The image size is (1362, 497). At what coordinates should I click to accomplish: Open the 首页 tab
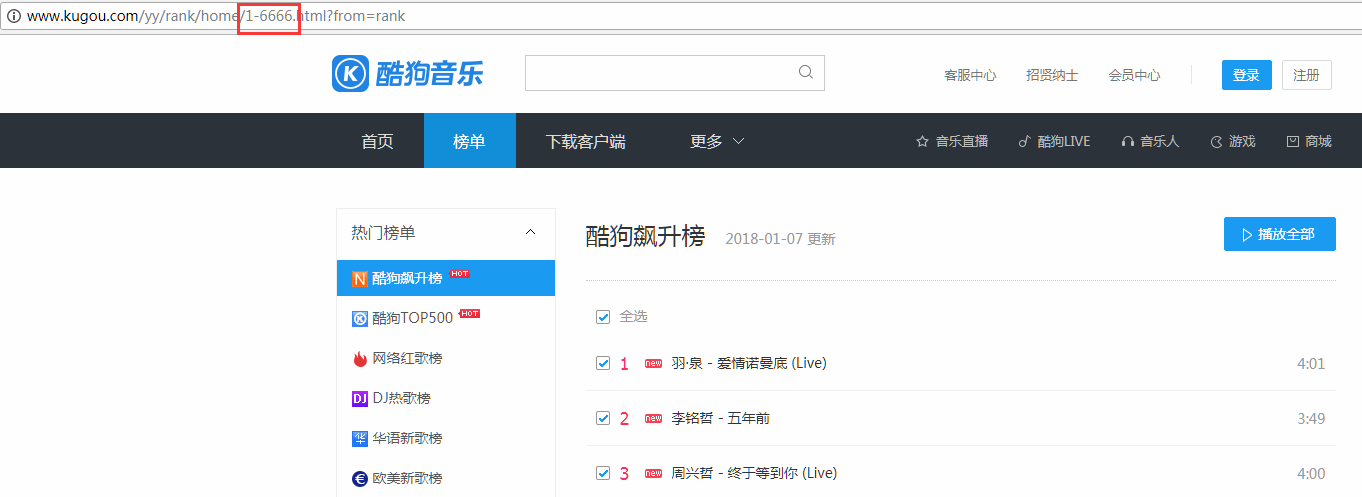pyautogui.click(x=377, y=141)
